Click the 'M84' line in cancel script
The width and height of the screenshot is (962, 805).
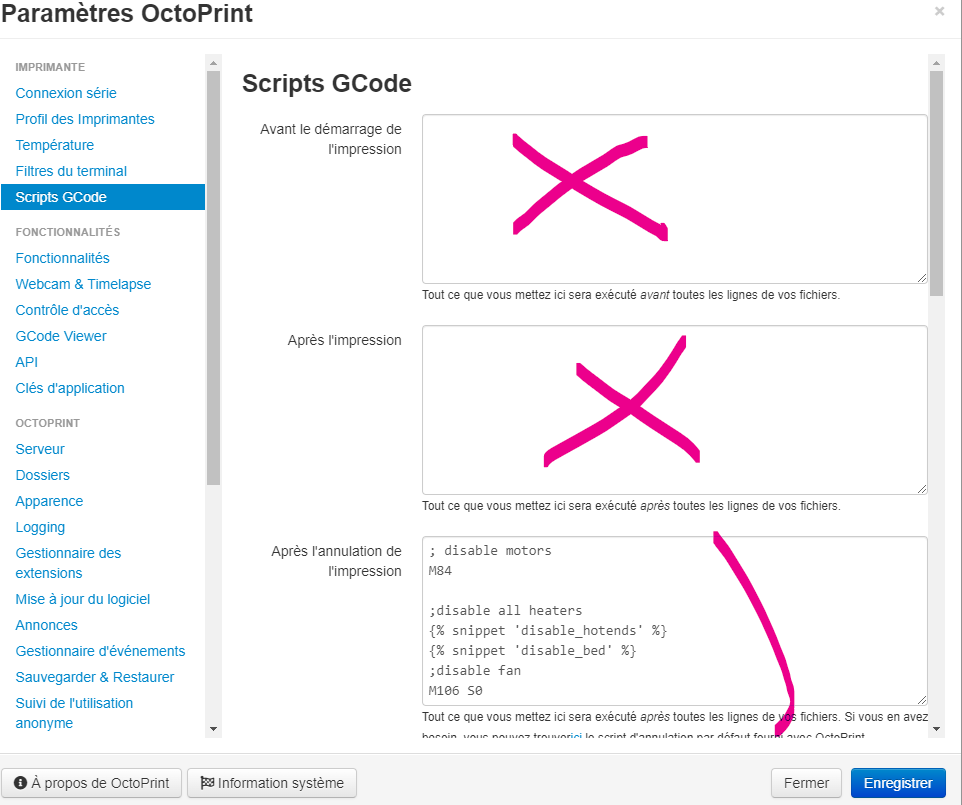pyautogui.click(x=440, y=571)
